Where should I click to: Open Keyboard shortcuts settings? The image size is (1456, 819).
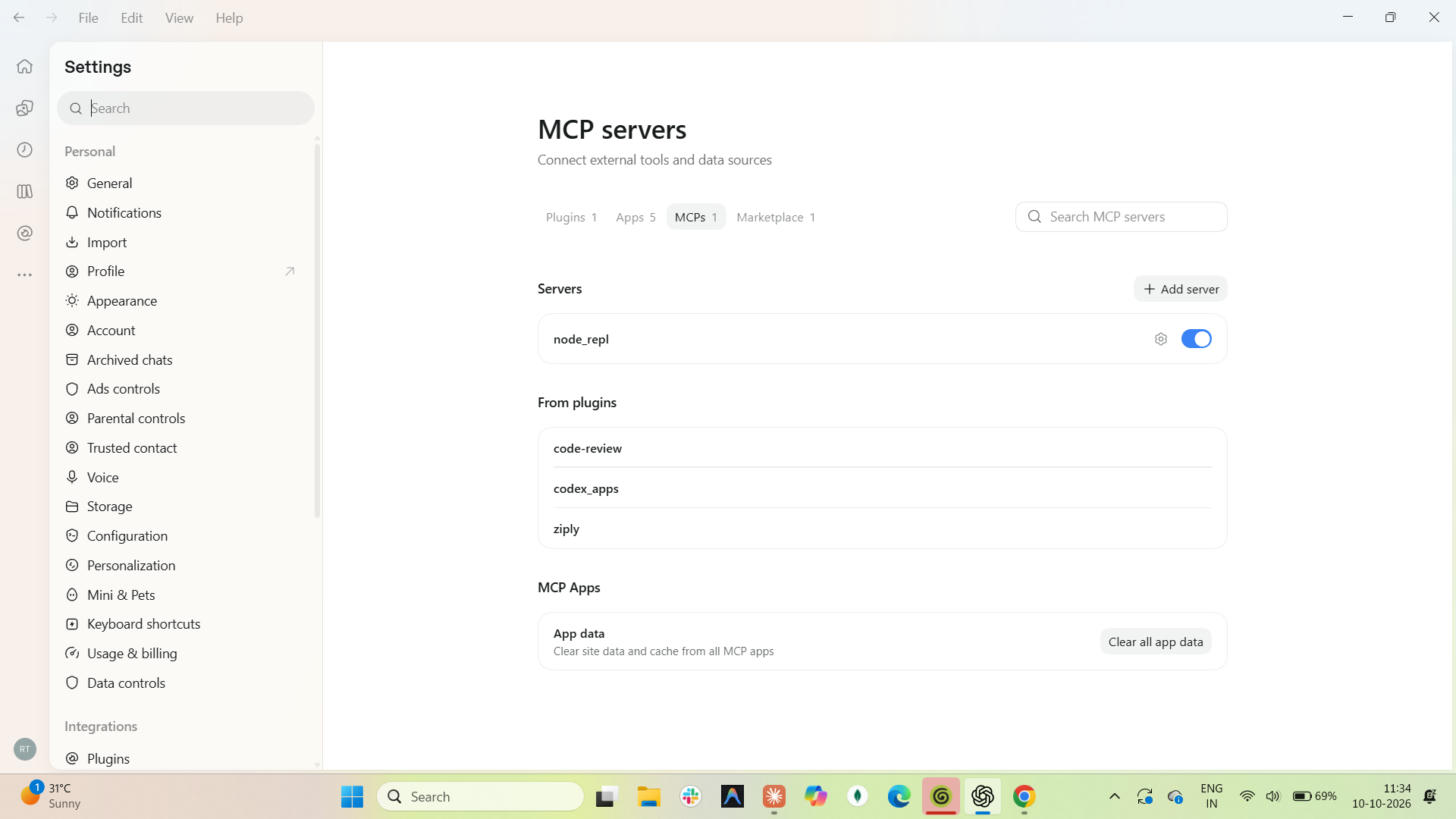click(186, 624)
